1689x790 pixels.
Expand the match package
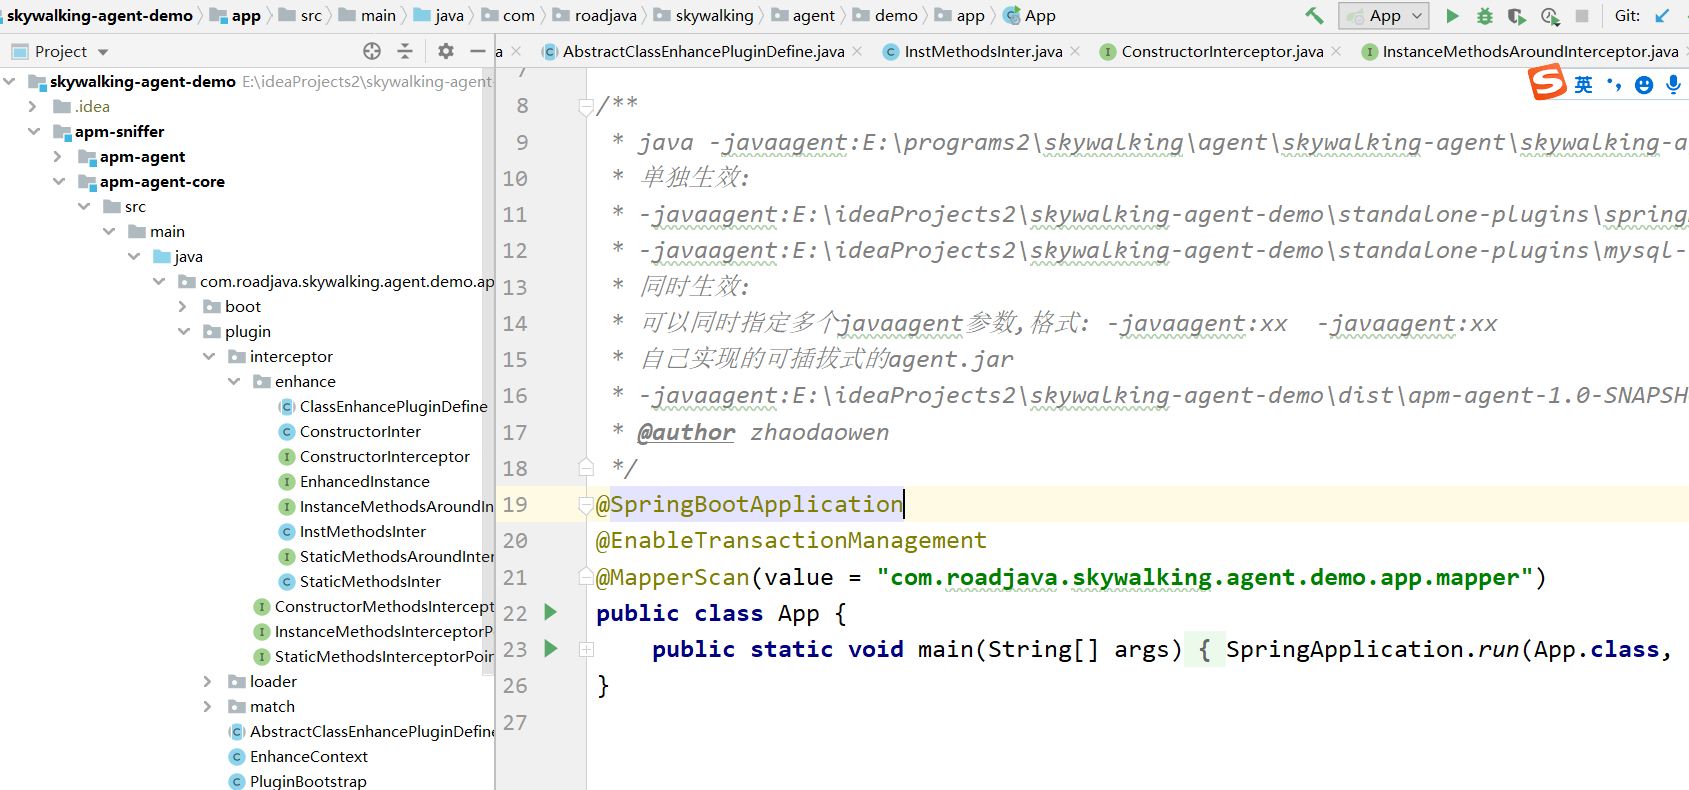pos(208,706)
